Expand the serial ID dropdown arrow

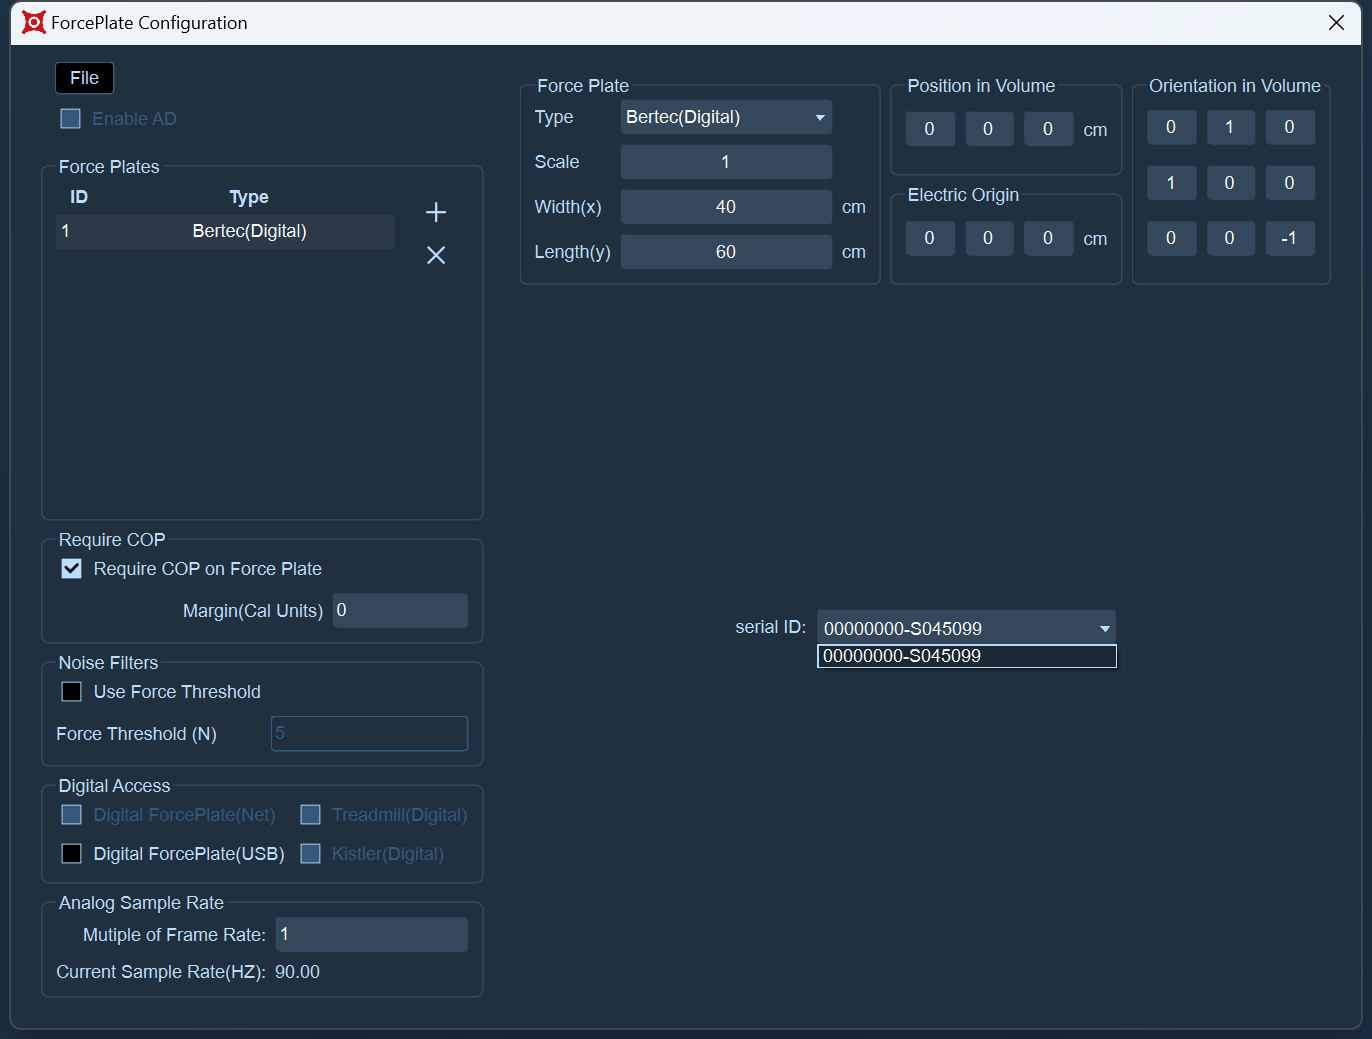(1104, 629)
